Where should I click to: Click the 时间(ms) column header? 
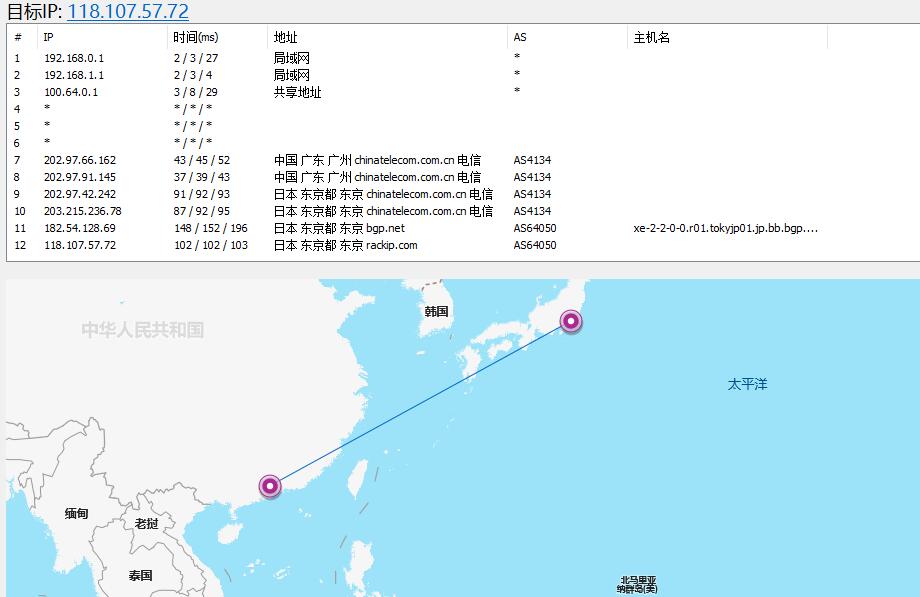pyautogui.click(x=195, y=37)
